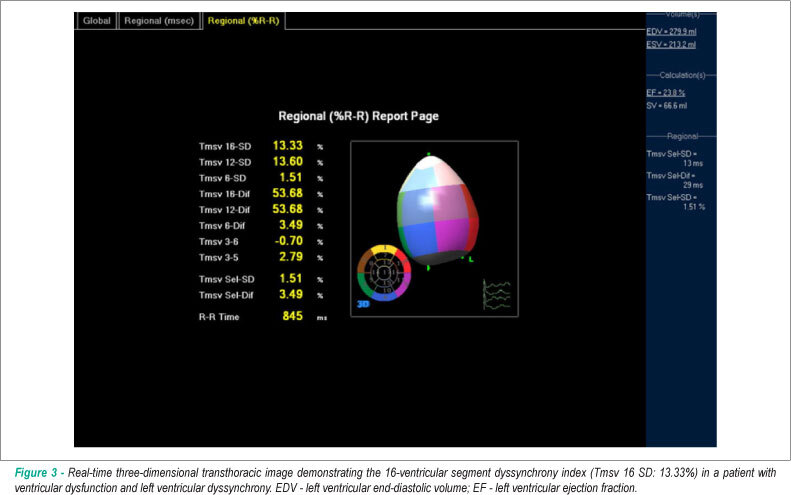
Task: Click the Regional section header in sidebar
Action: click(x=682, y=136)
